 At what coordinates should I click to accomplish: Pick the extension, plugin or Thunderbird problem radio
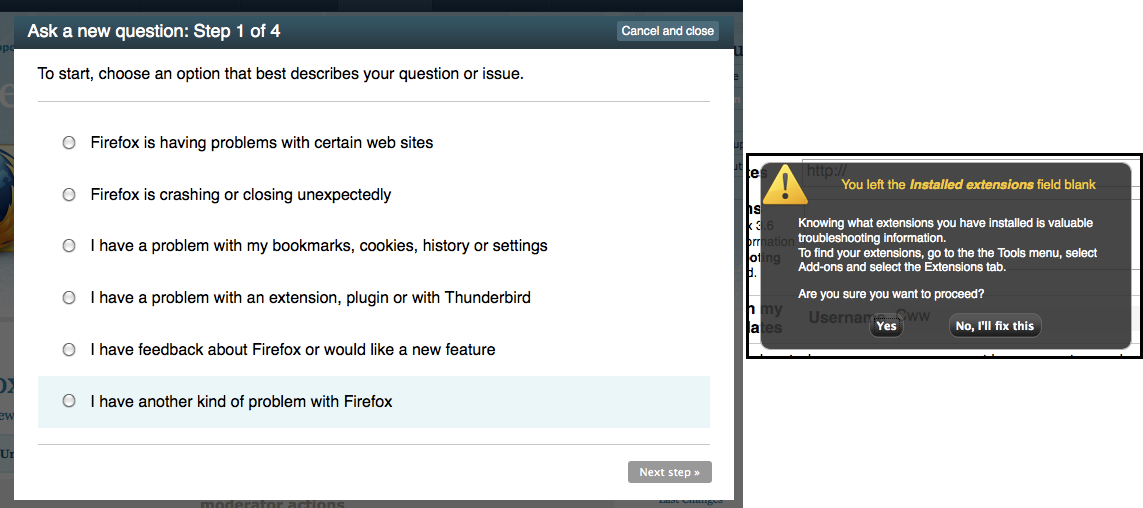[69, 297]
